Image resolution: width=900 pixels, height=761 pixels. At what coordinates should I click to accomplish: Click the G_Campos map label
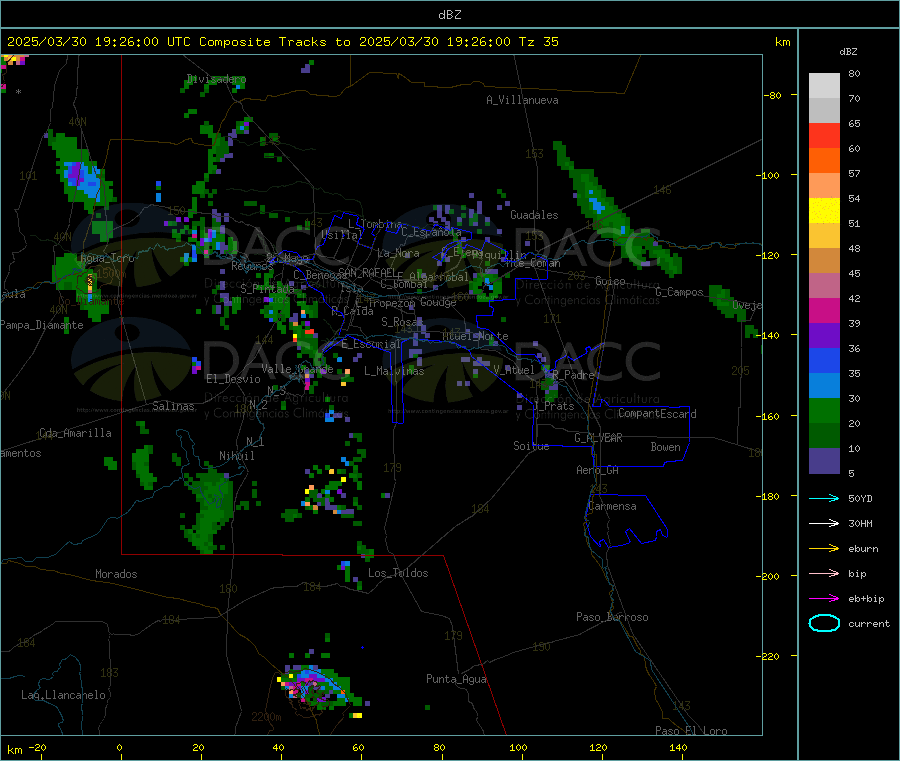pyautogui.click(x=679, y=292)
